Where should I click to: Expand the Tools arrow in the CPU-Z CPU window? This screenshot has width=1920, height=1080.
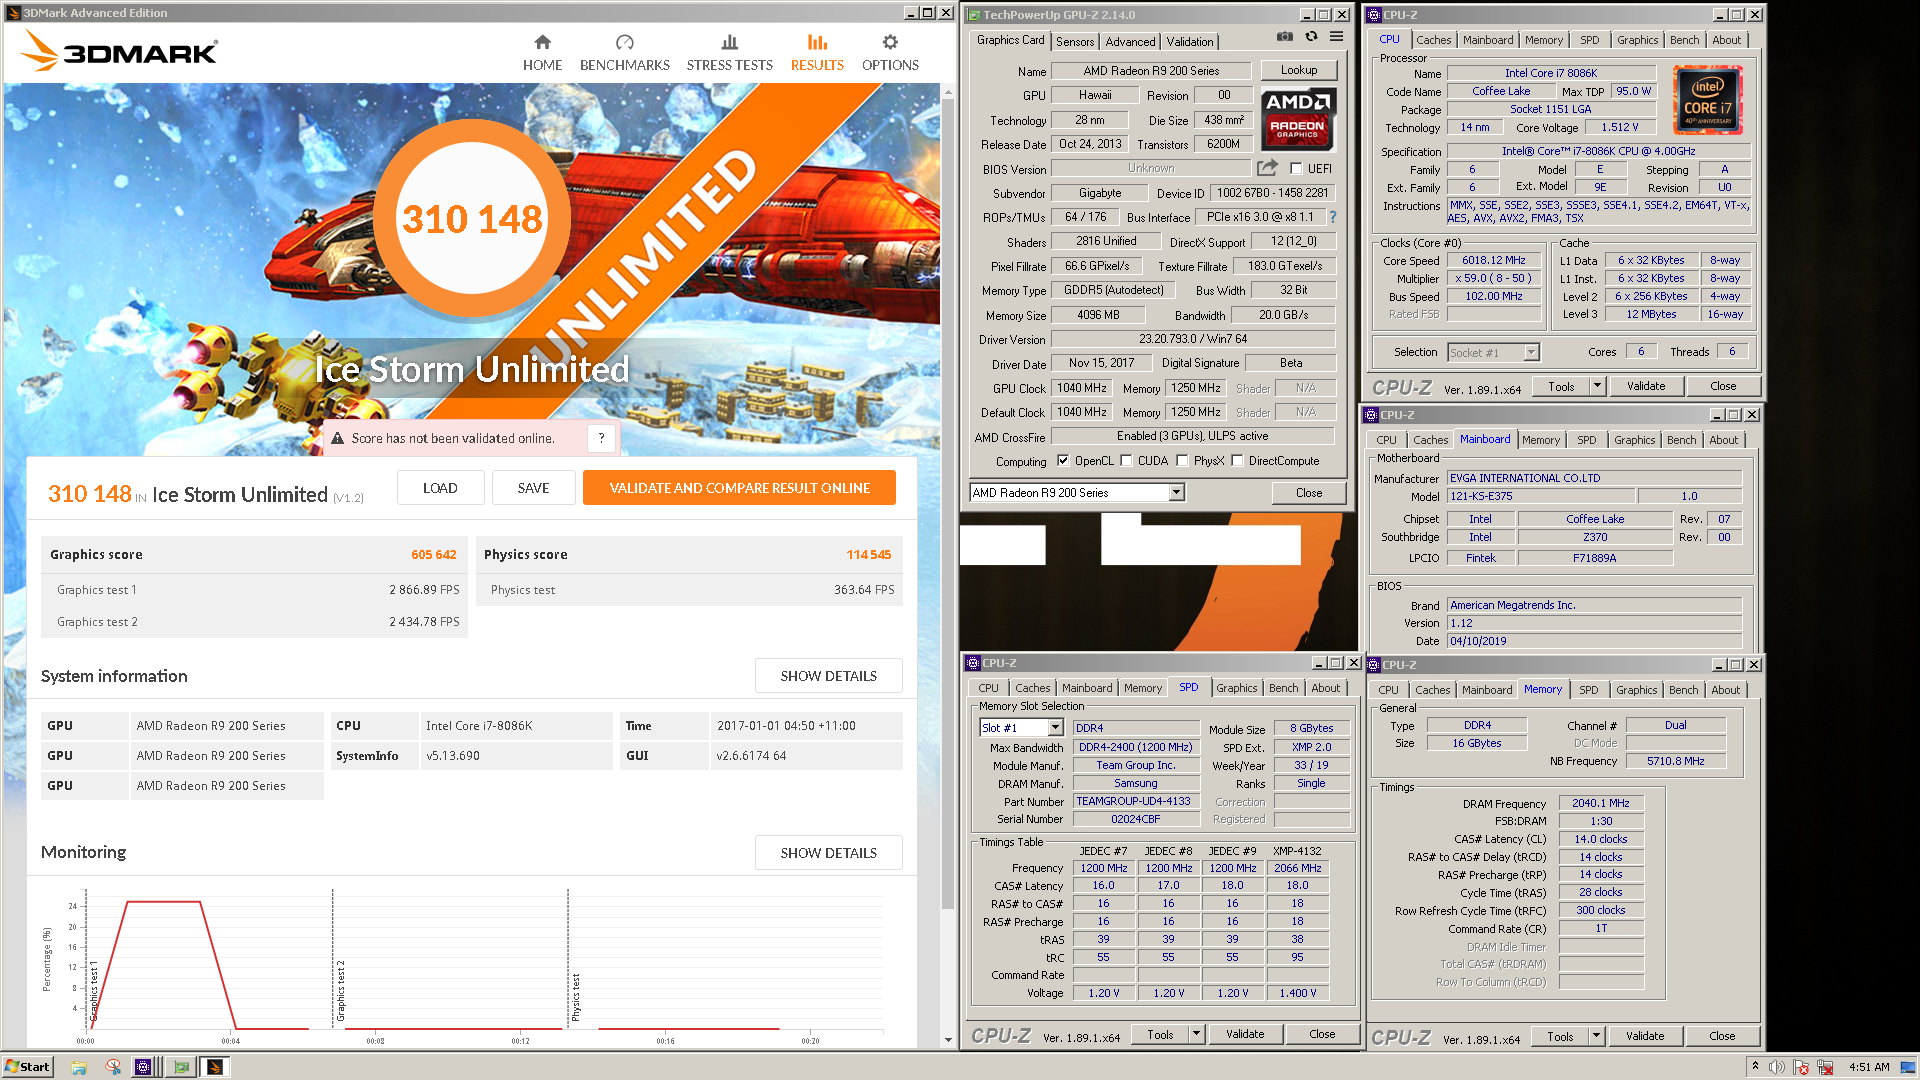(1597, 386)
